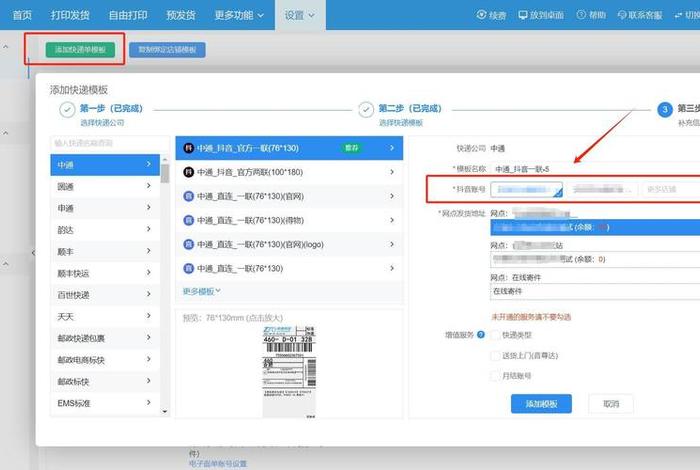Click the 第一步 (已完成) checkmark step icon
The height and width of the screenshot is (470, 700).
(x=67, y=110)
